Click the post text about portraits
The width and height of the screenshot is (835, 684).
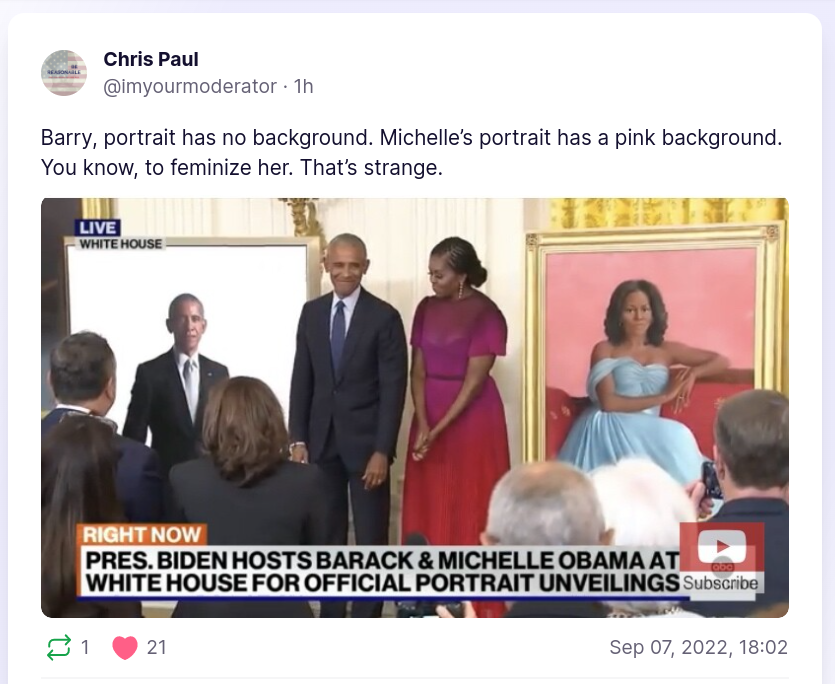[411, 152]
